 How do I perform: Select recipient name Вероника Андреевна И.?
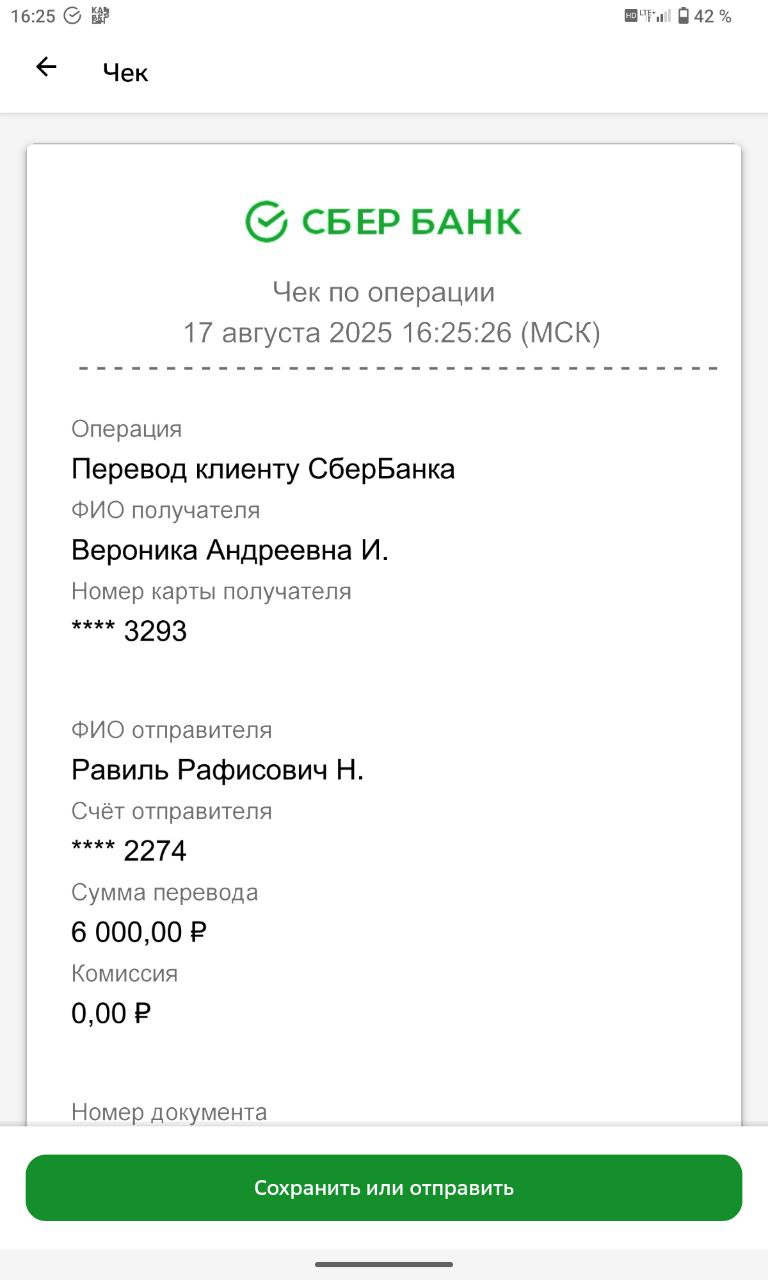pos(230,550)
